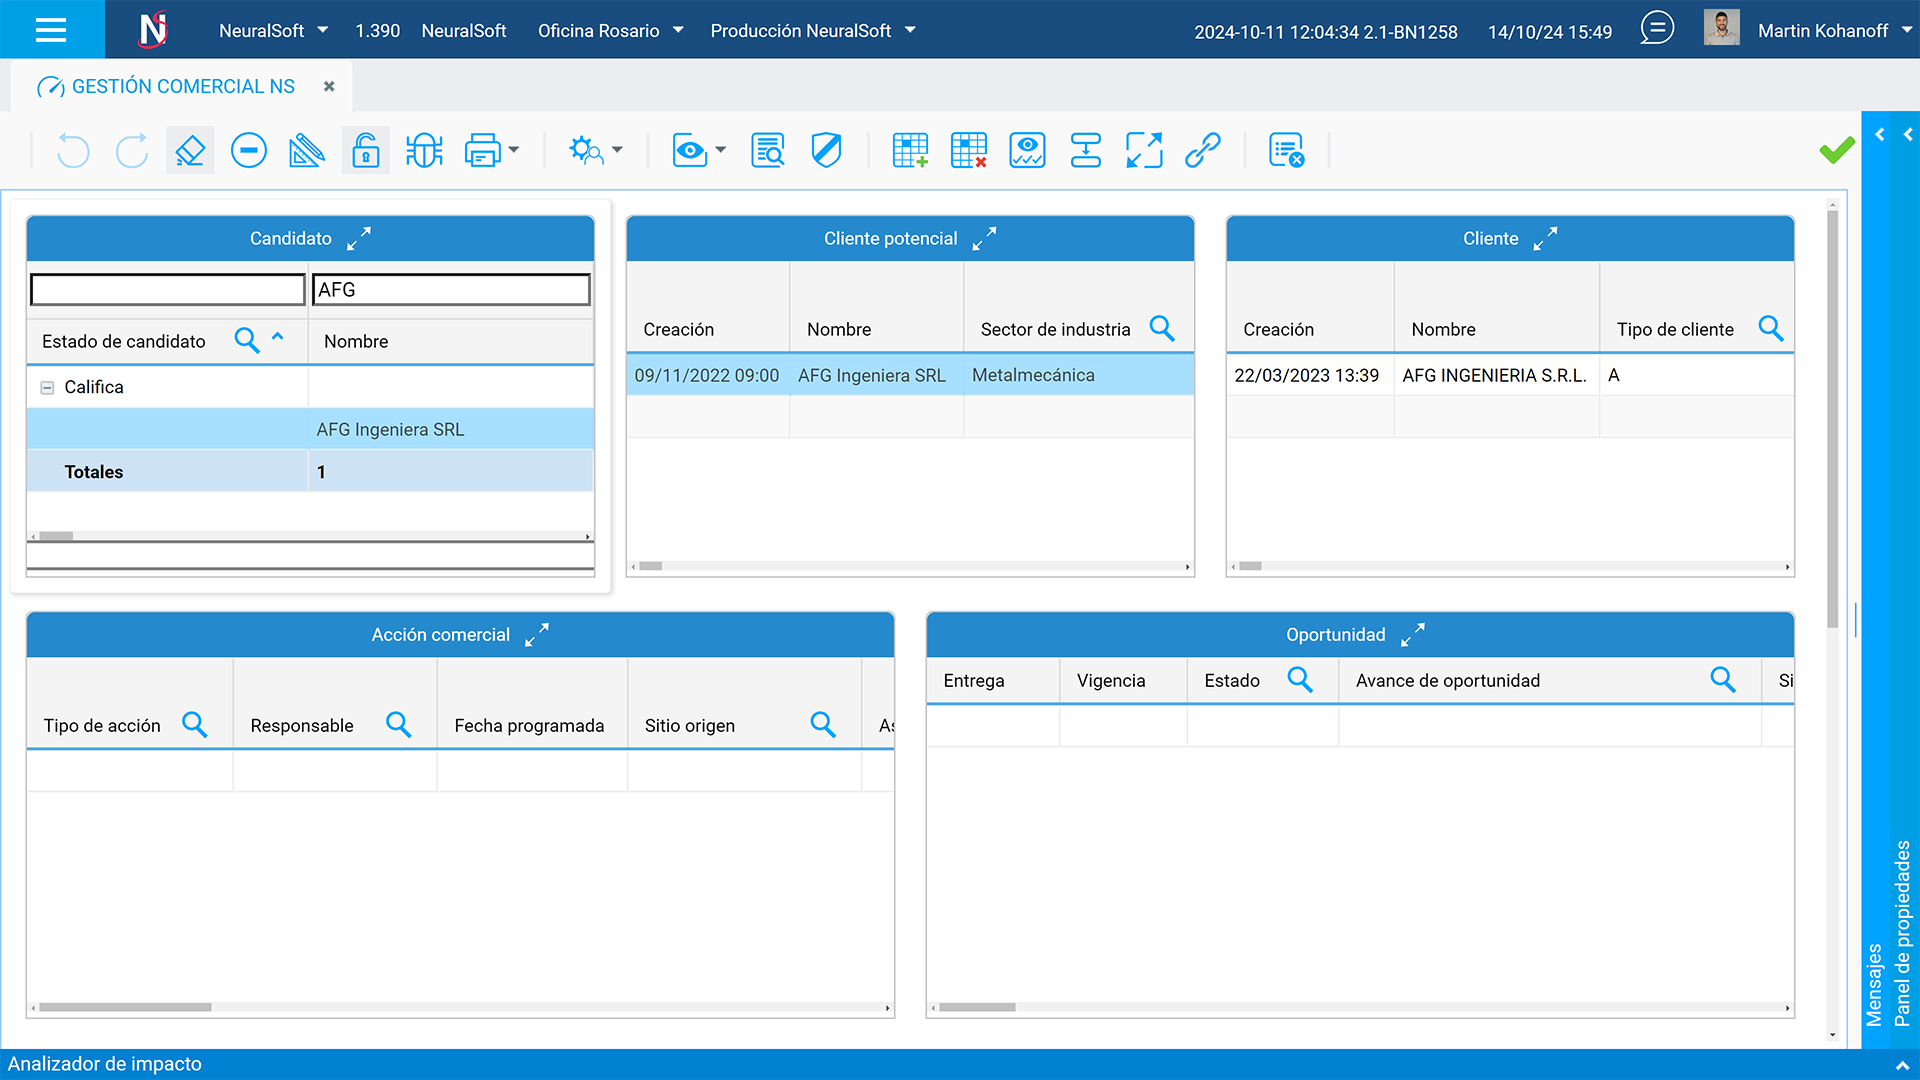Select the eraser clear tool
The image size is (1920, 1080).
pos(190,151)
